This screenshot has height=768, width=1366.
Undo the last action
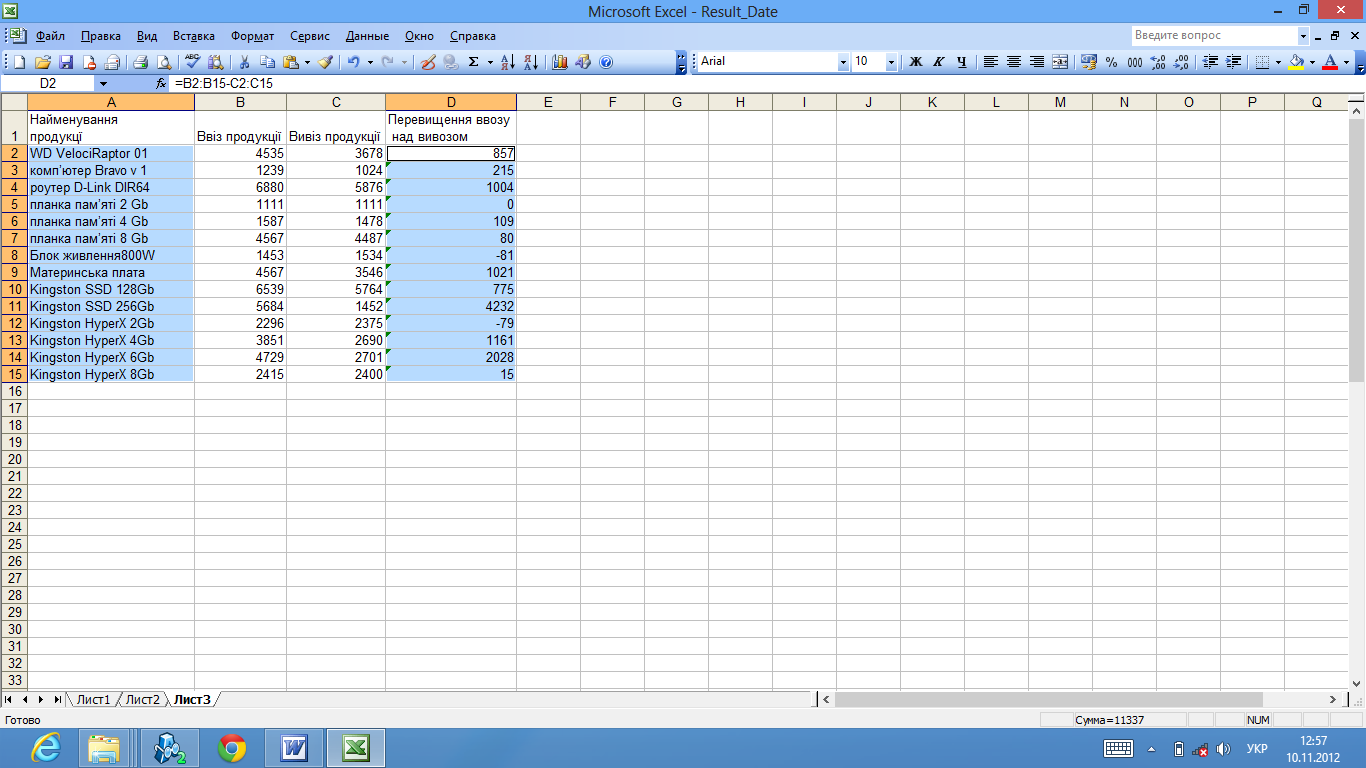[354, 62]
